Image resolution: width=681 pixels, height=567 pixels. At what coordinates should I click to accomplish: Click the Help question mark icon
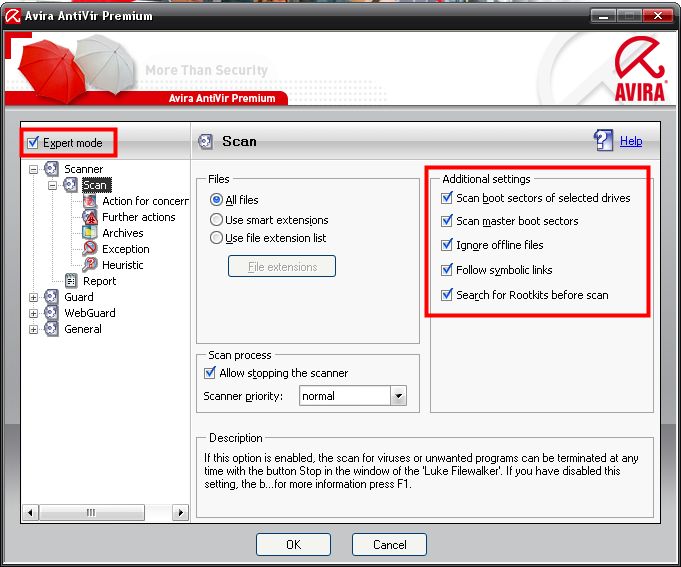(603, 141)
